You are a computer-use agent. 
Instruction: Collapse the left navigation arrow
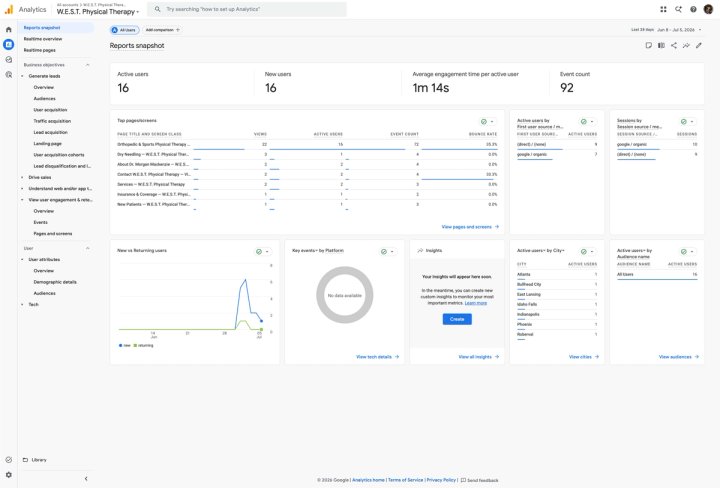86,478
